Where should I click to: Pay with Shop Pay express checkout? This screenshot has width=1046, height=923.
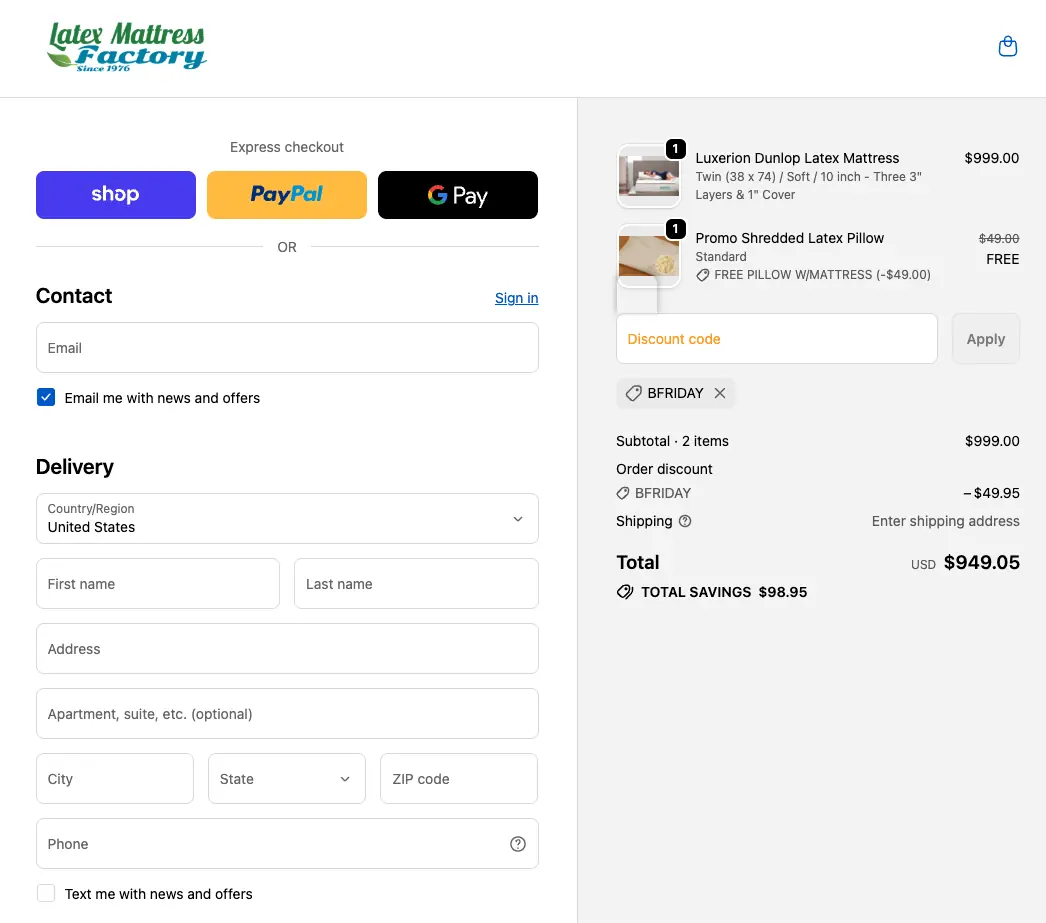(x=116, y=195)
